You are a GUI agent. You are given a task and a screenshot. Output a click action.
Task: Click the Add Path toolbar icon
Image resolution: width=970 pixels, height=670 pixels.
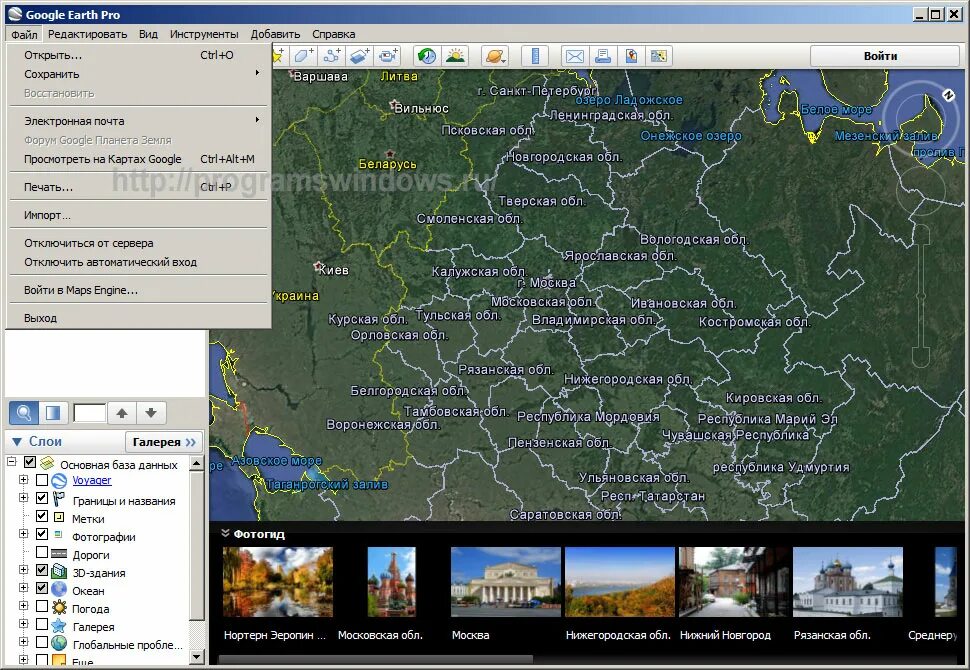(332, 56)
